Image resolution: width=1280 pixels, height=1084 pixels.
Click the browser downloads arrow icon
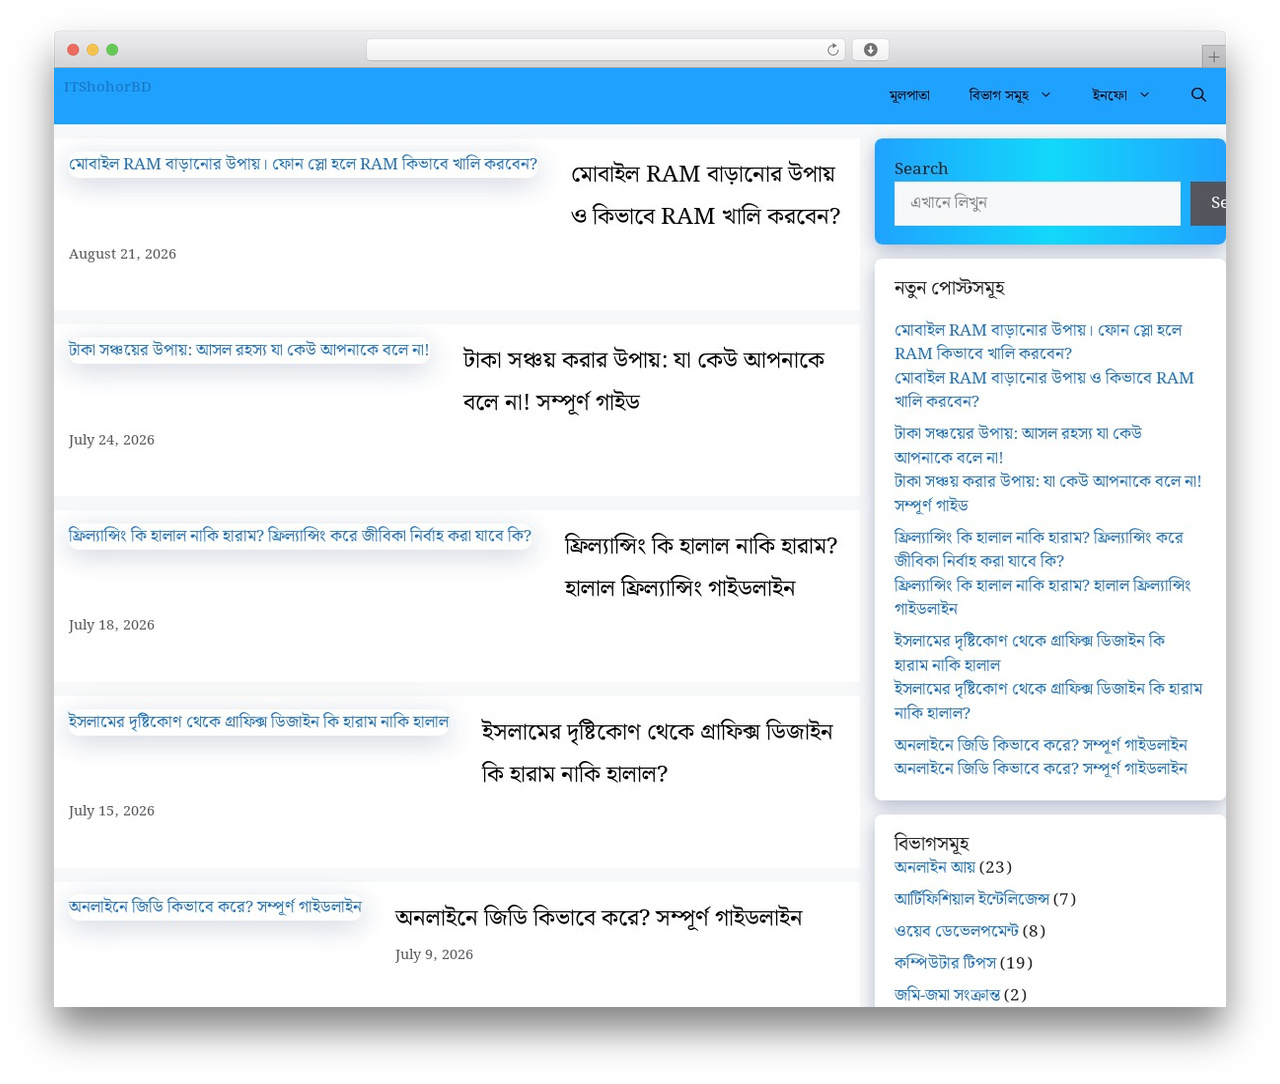[870, 50]
